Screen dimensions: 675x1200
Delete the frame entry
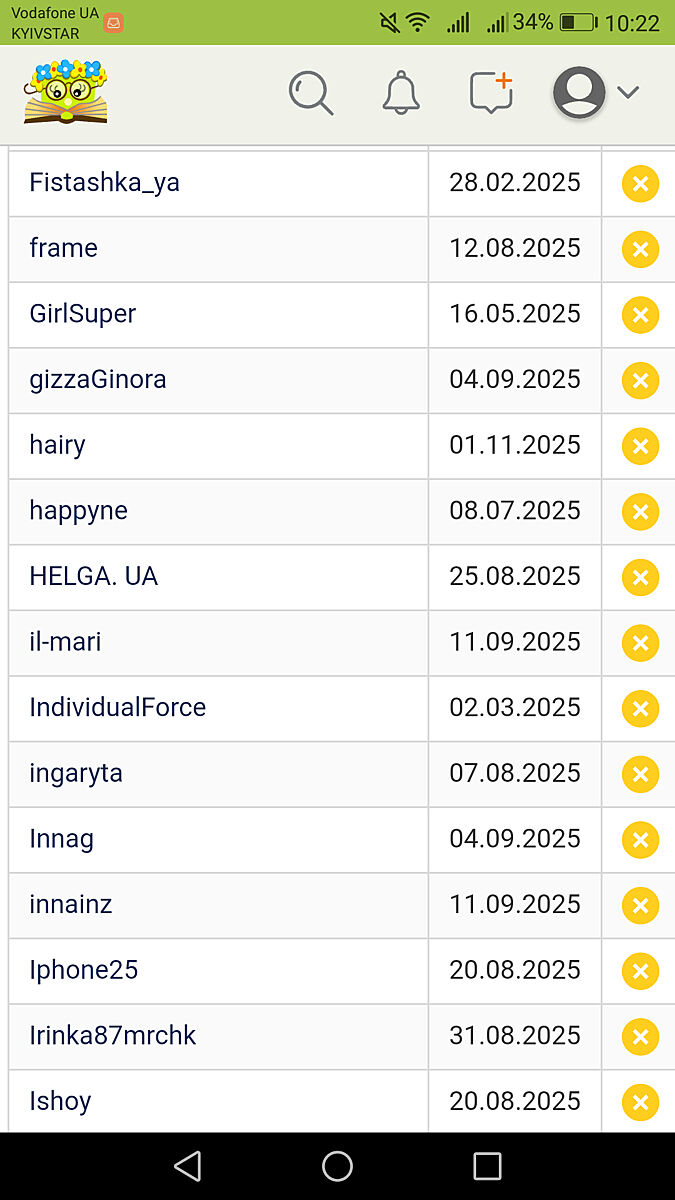640,249
